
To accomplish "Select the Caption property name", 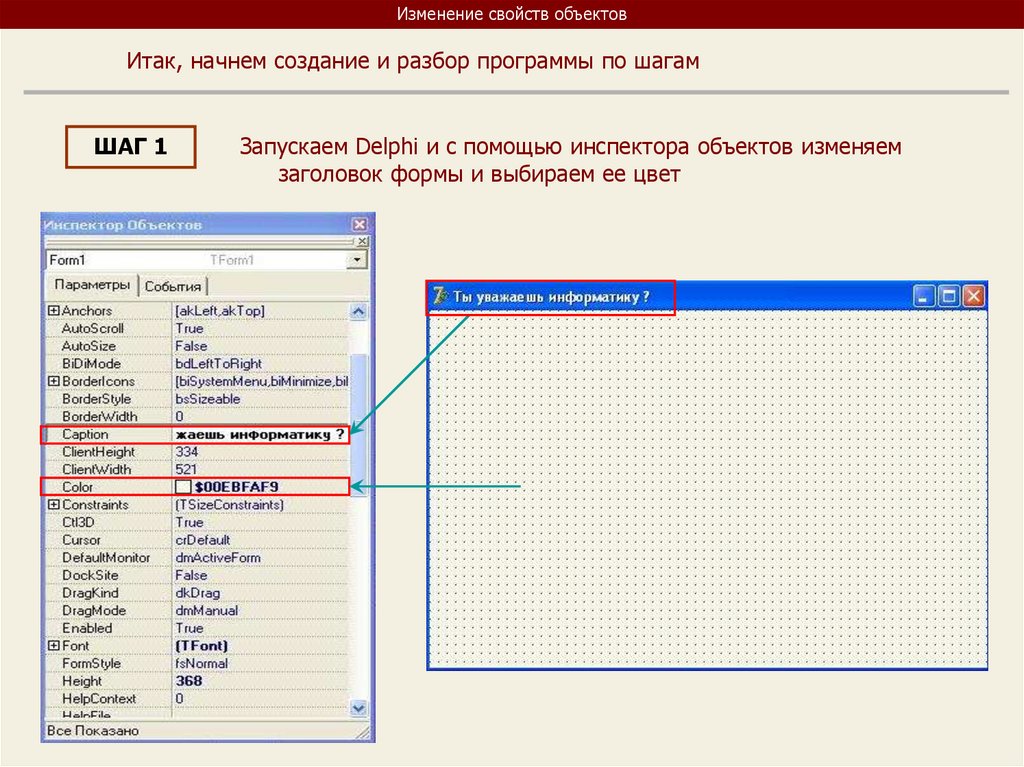I will click(x=86, y=434).
